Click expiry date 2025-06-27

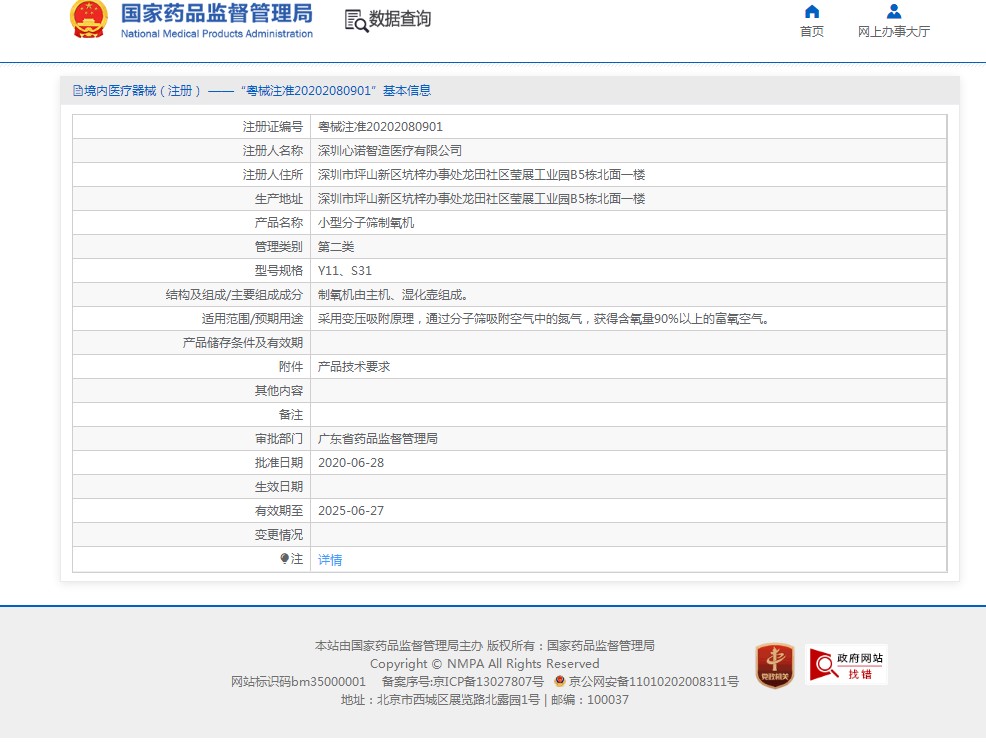[351, 511]
